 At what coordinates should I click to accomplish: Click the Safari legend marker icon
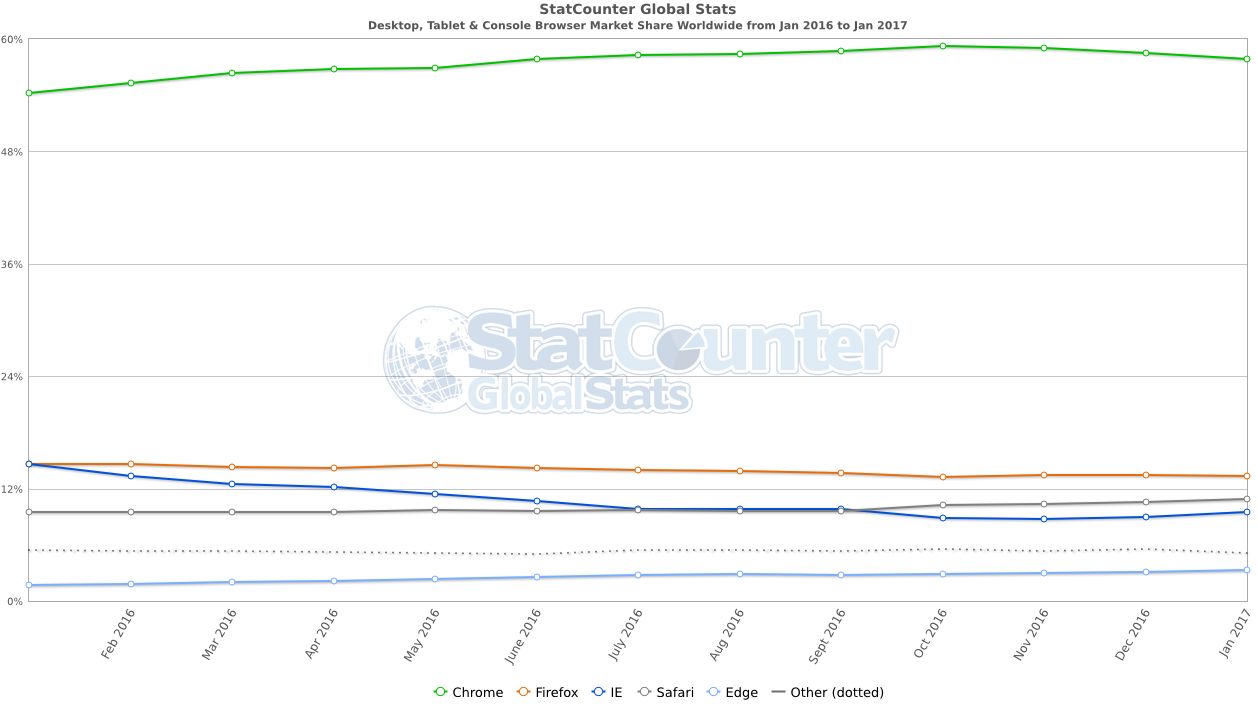[x=644, y=692]
